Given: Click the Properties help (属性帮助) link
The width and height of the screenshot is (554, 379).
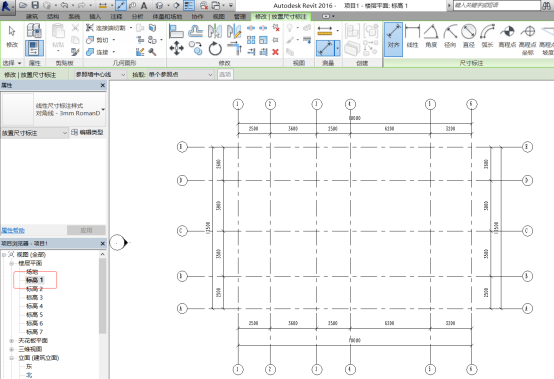Looking at the screenshot, I should point(13,230).
